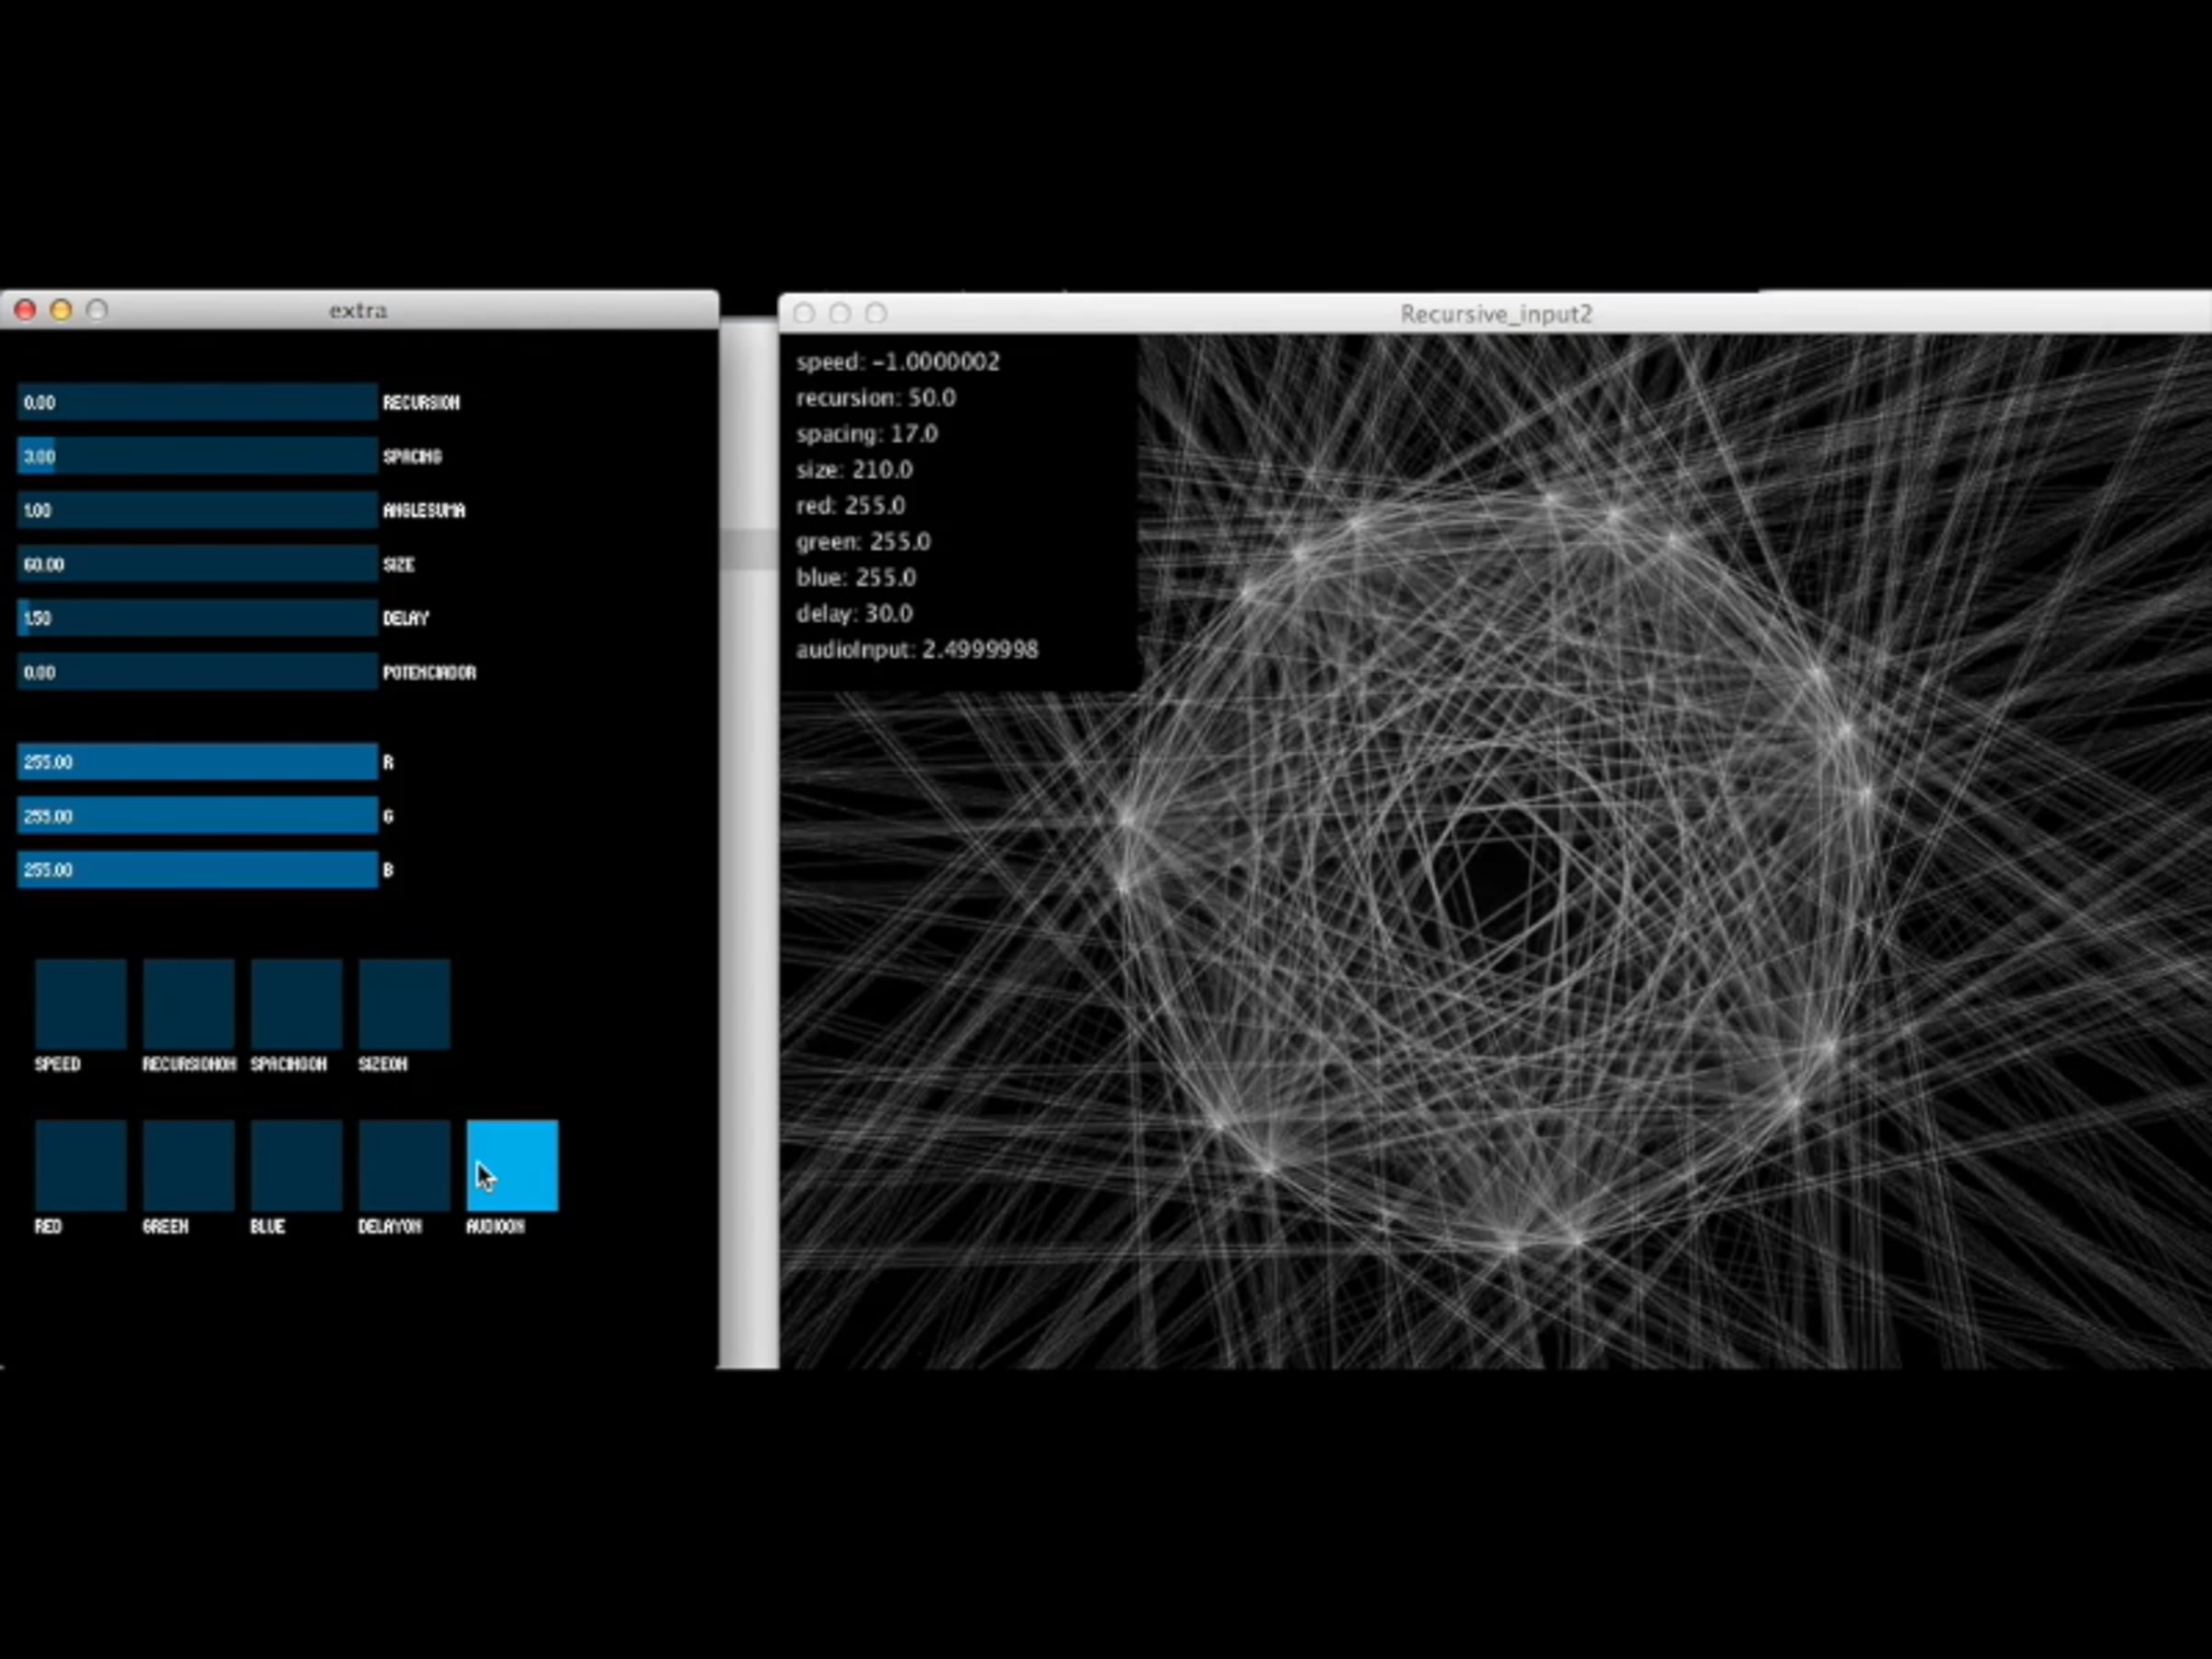Minimize the Recursive_input2 window

pyautogui.click(x=840, y=314)
